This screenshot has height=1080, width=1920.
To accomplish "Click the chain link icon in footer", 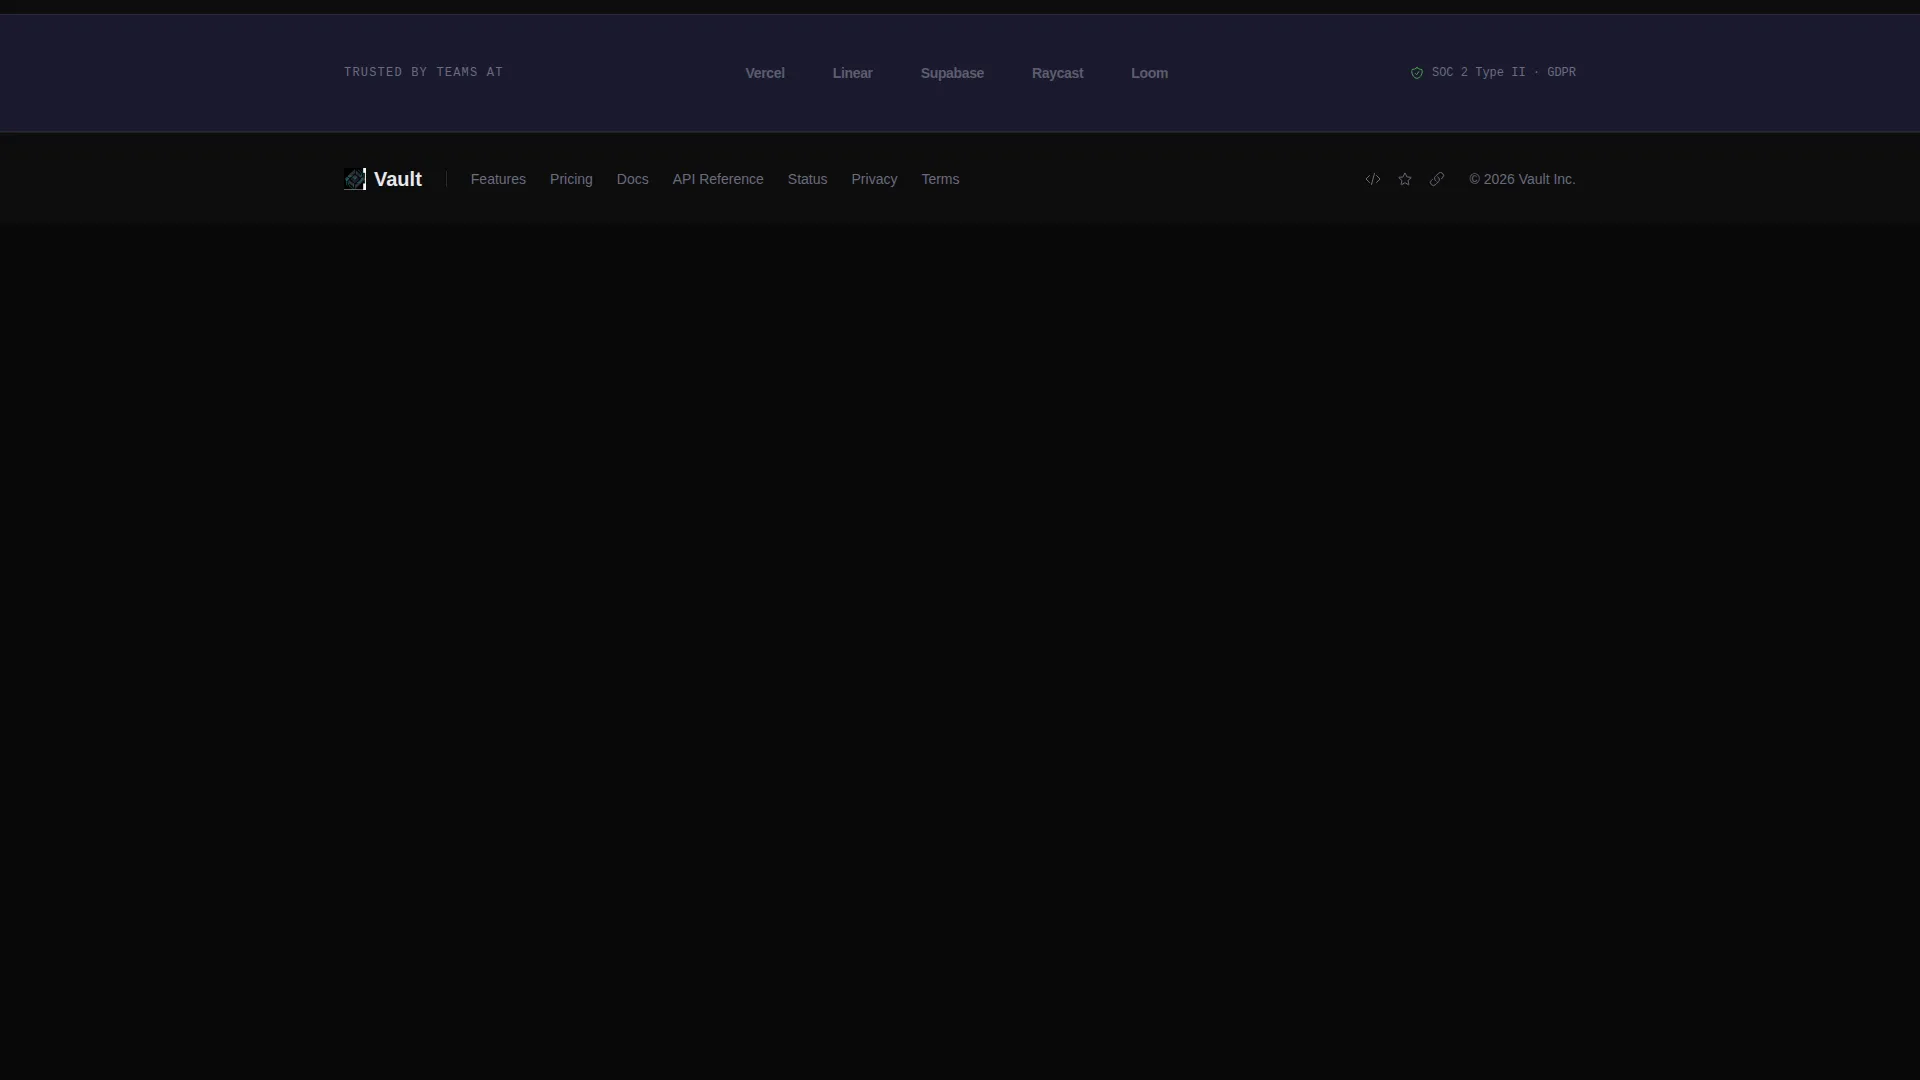I will click(1437, 179).
